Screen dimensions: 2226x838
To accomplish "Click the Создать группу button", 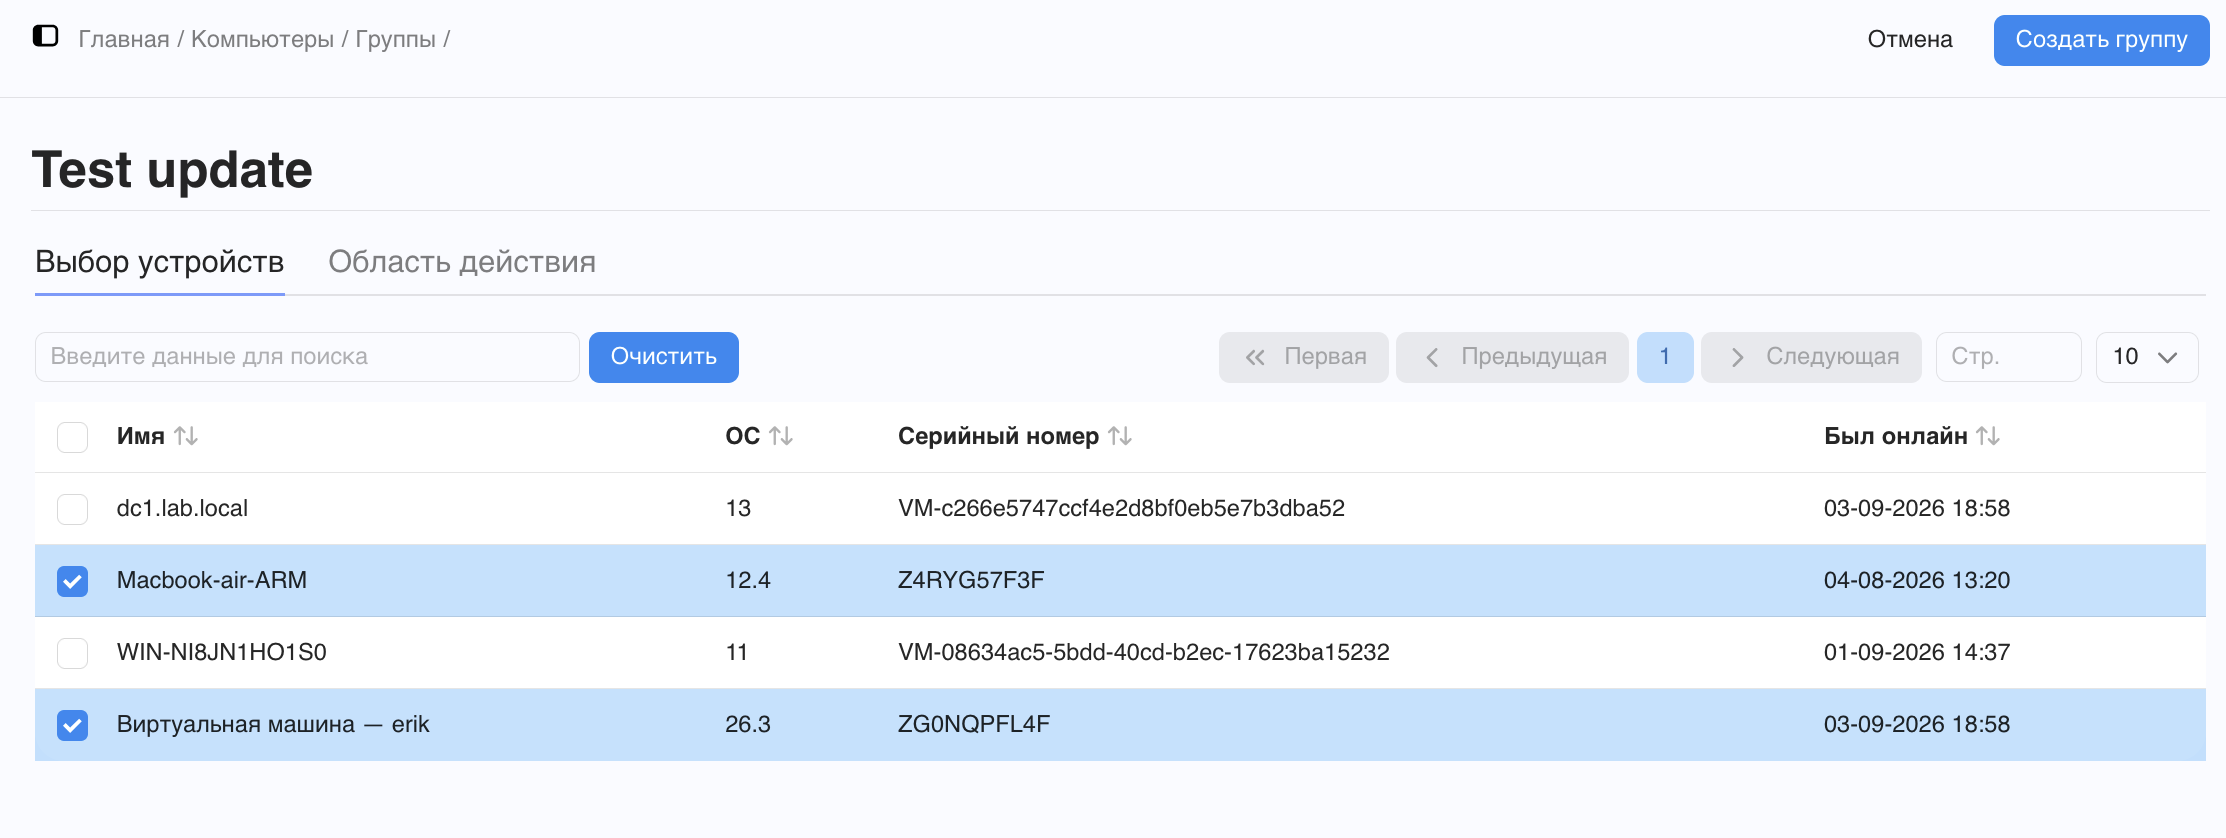I will 2101,40.
